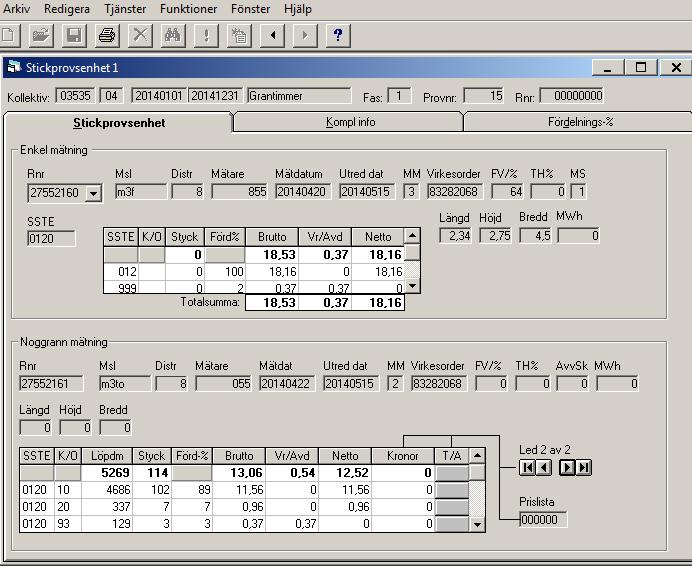The height and width of the screenshot is (566, 692).
Task: Click the Brutto column header in Enkel table
Action: [272, 237]
